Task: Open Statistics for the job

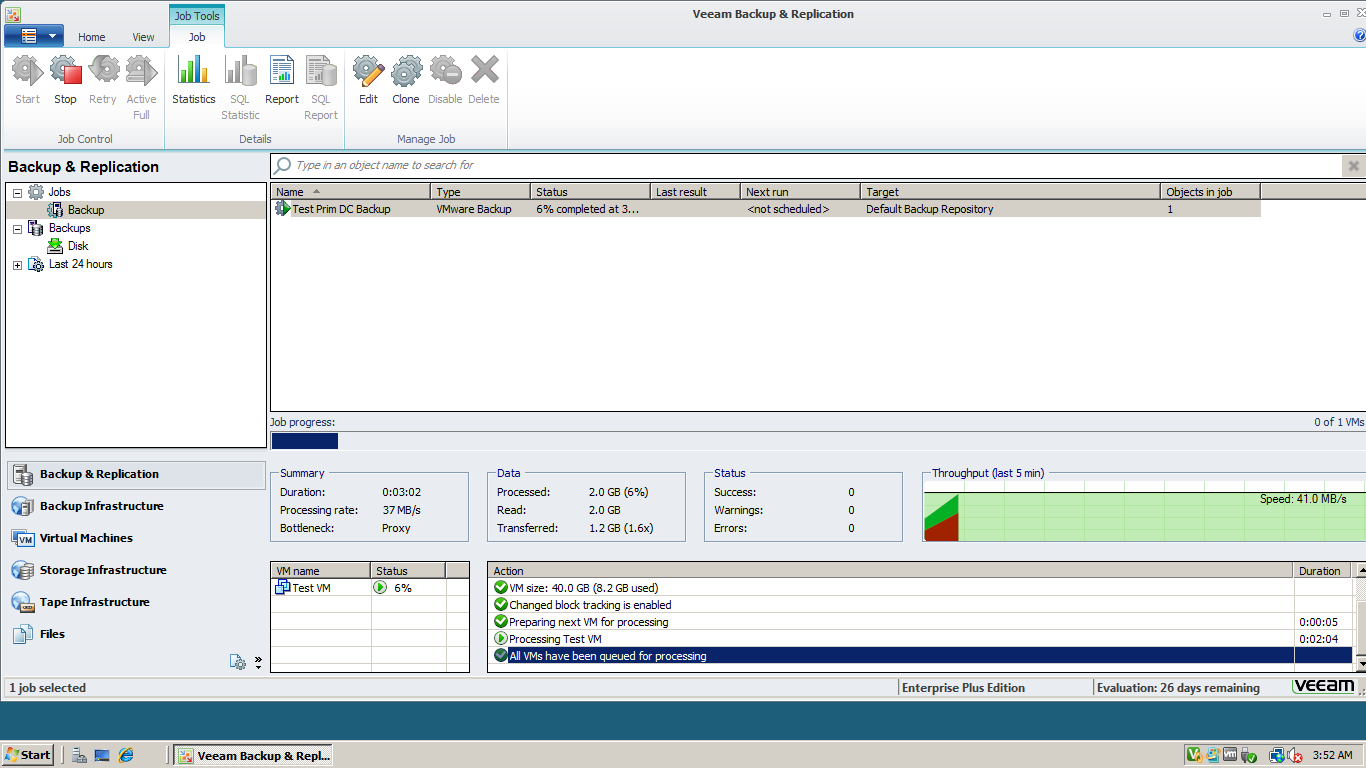Action: 193,80
